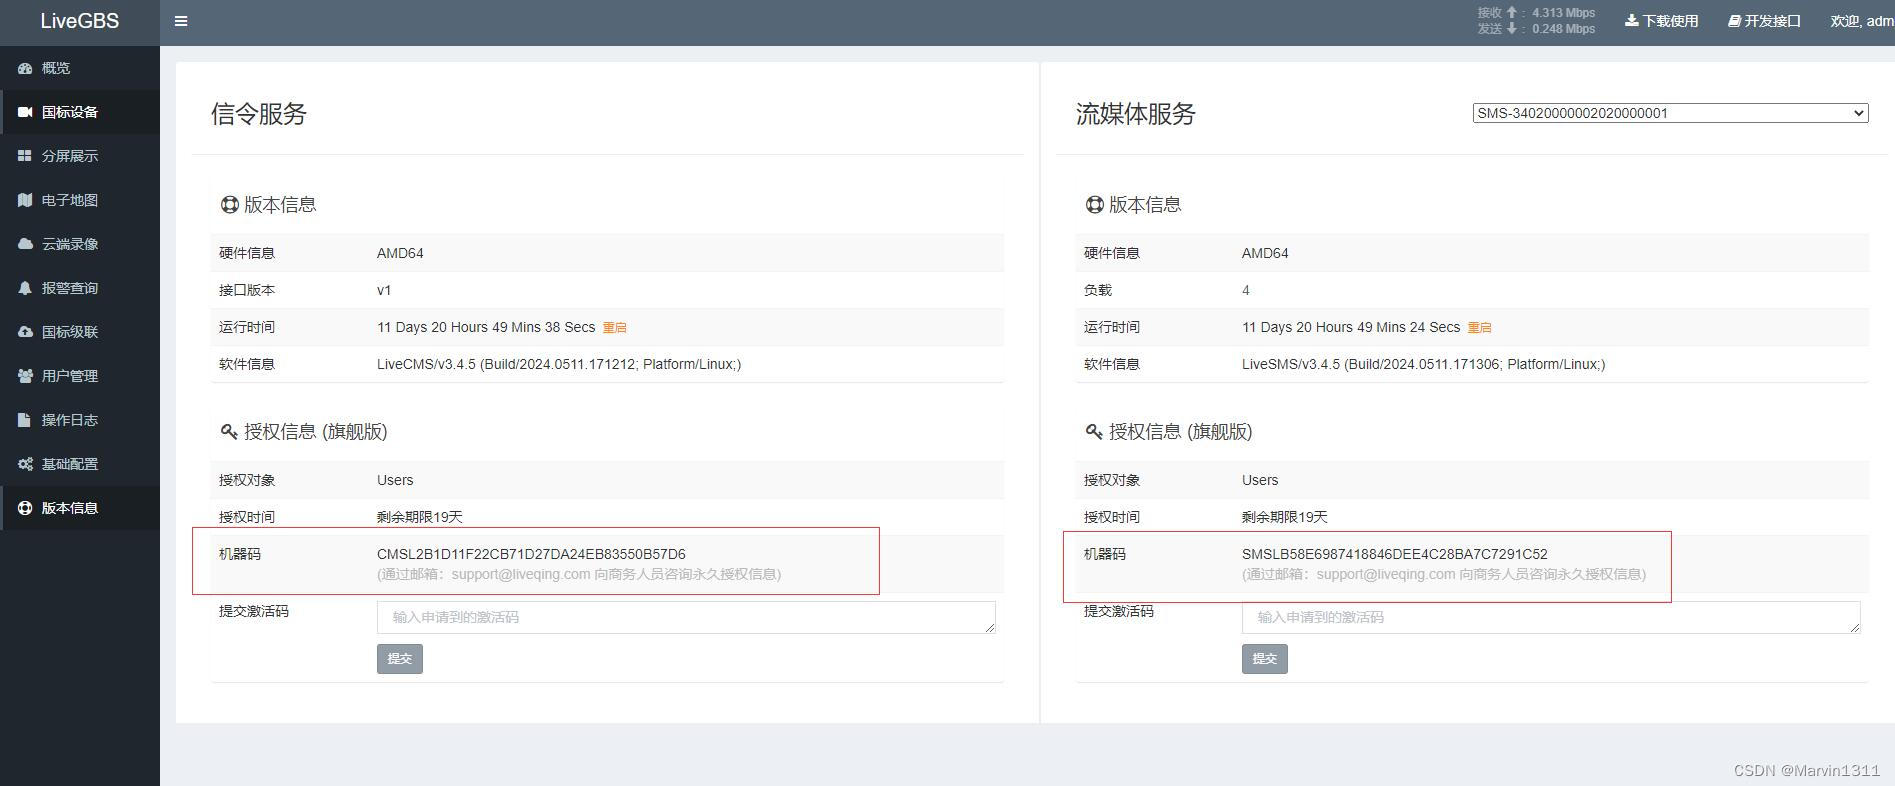Image resolution: width=1895 pixels, height=786 pixels.
Task: Open 国标级联 in the sidebar
Action: pos(80,332)
